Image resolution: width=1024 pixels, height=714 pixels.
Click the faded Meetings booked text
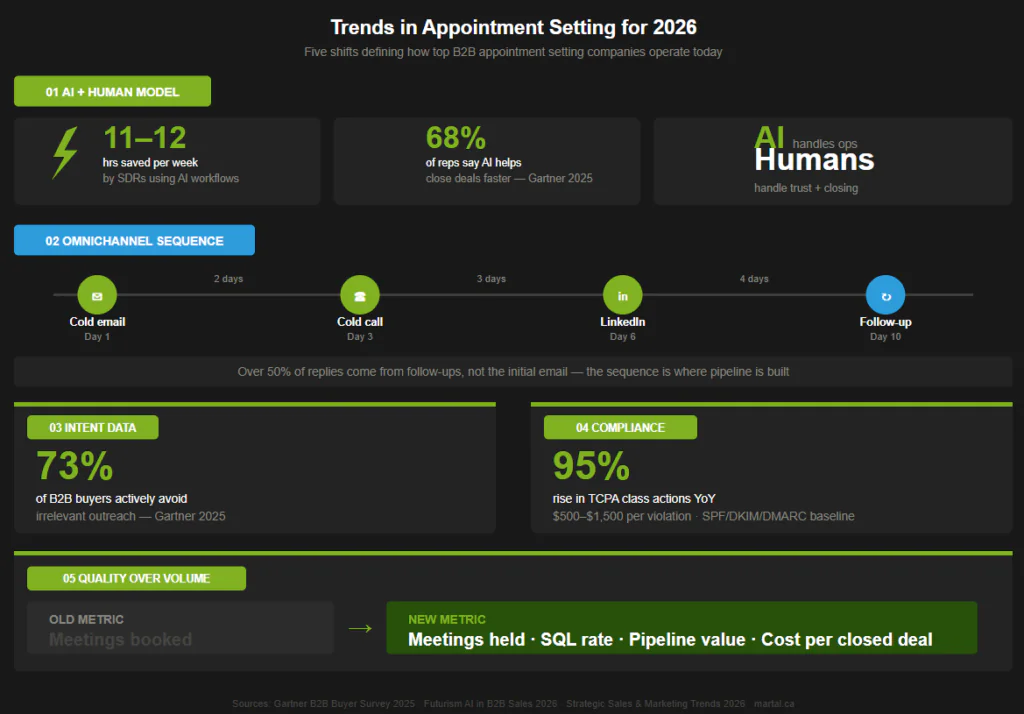coord(121,640)
